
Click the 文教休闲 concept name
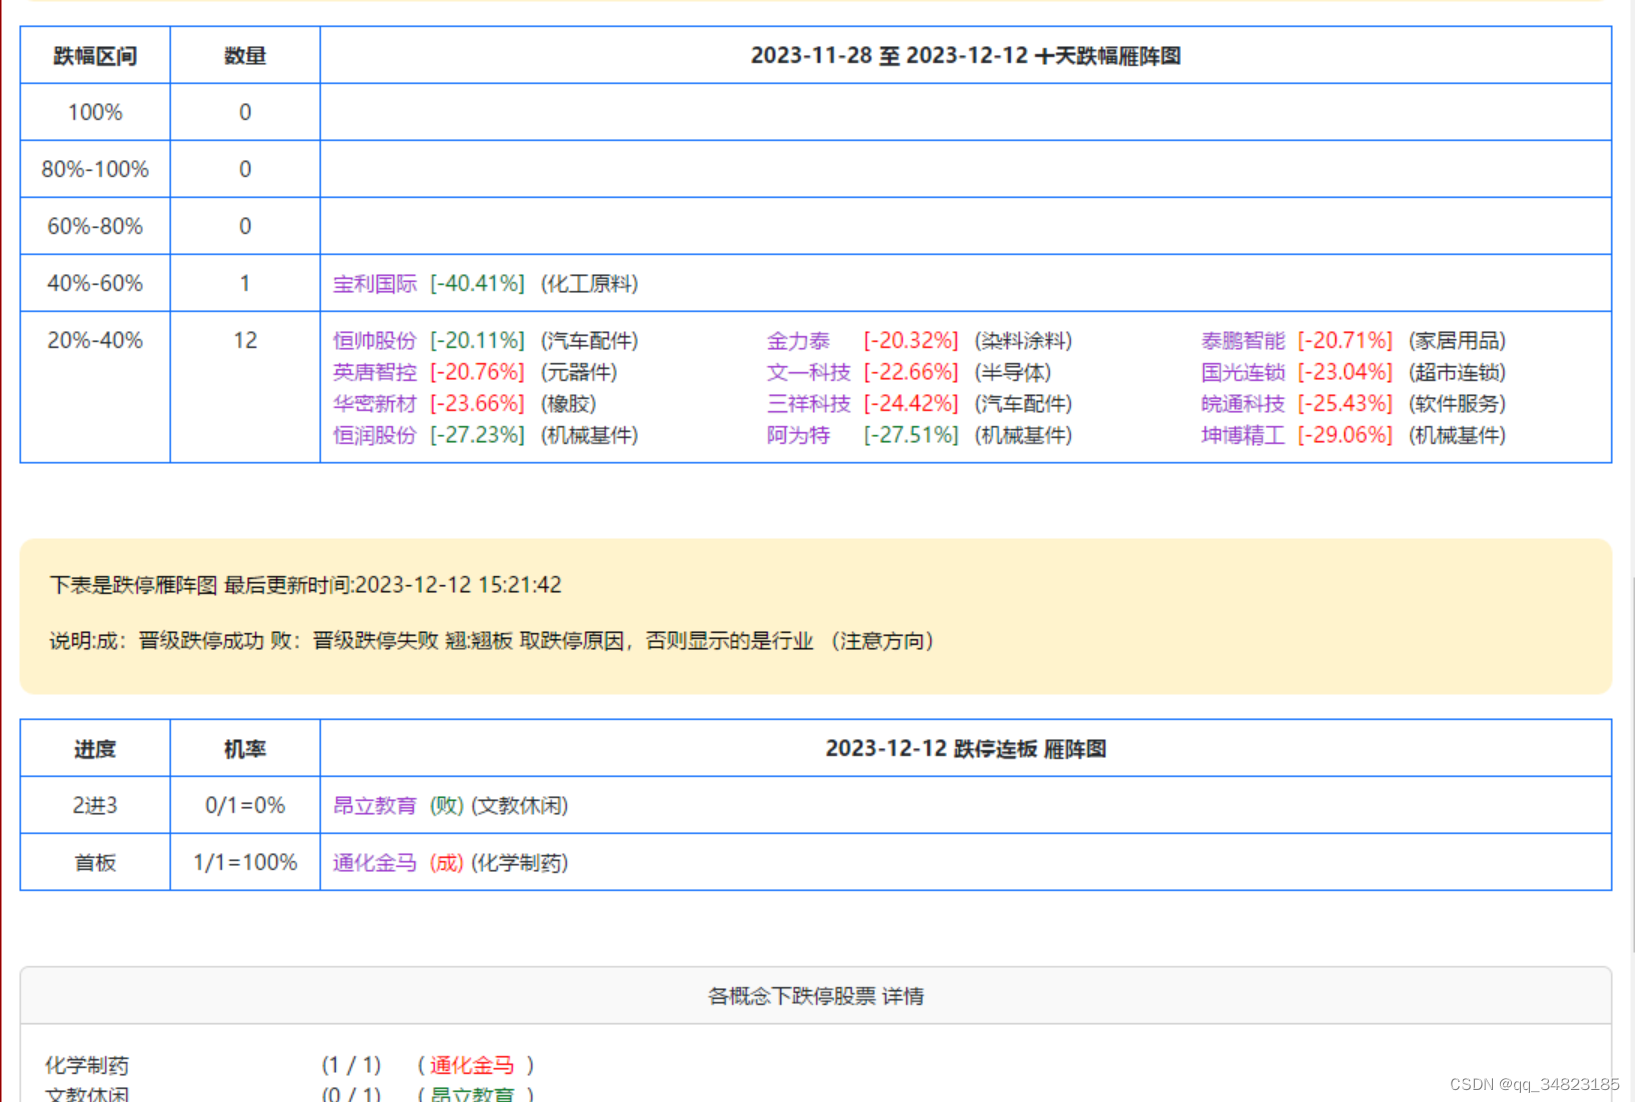(87, 1094)
